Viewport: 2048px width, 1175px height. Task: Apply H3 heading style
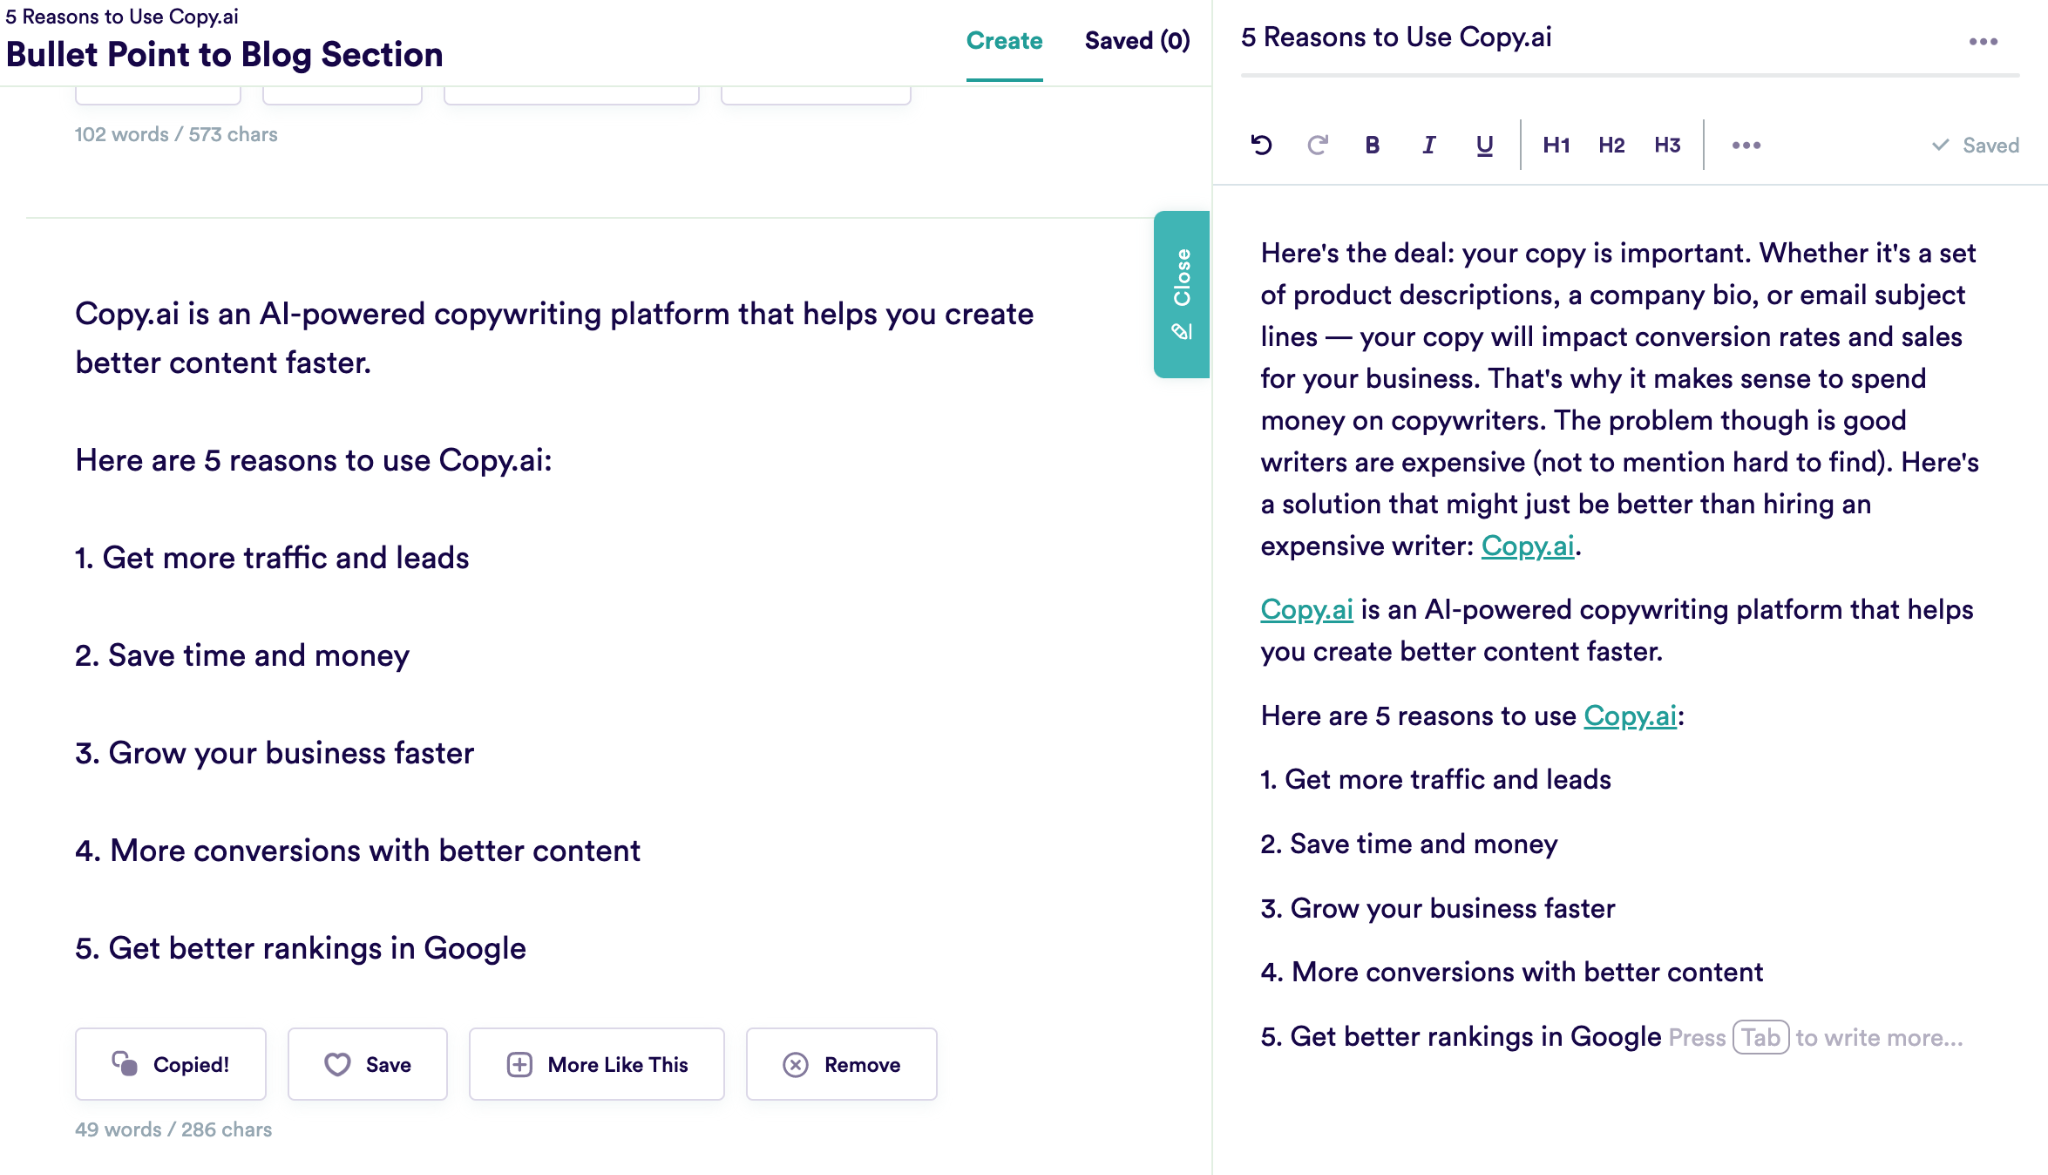[1665, 145]
